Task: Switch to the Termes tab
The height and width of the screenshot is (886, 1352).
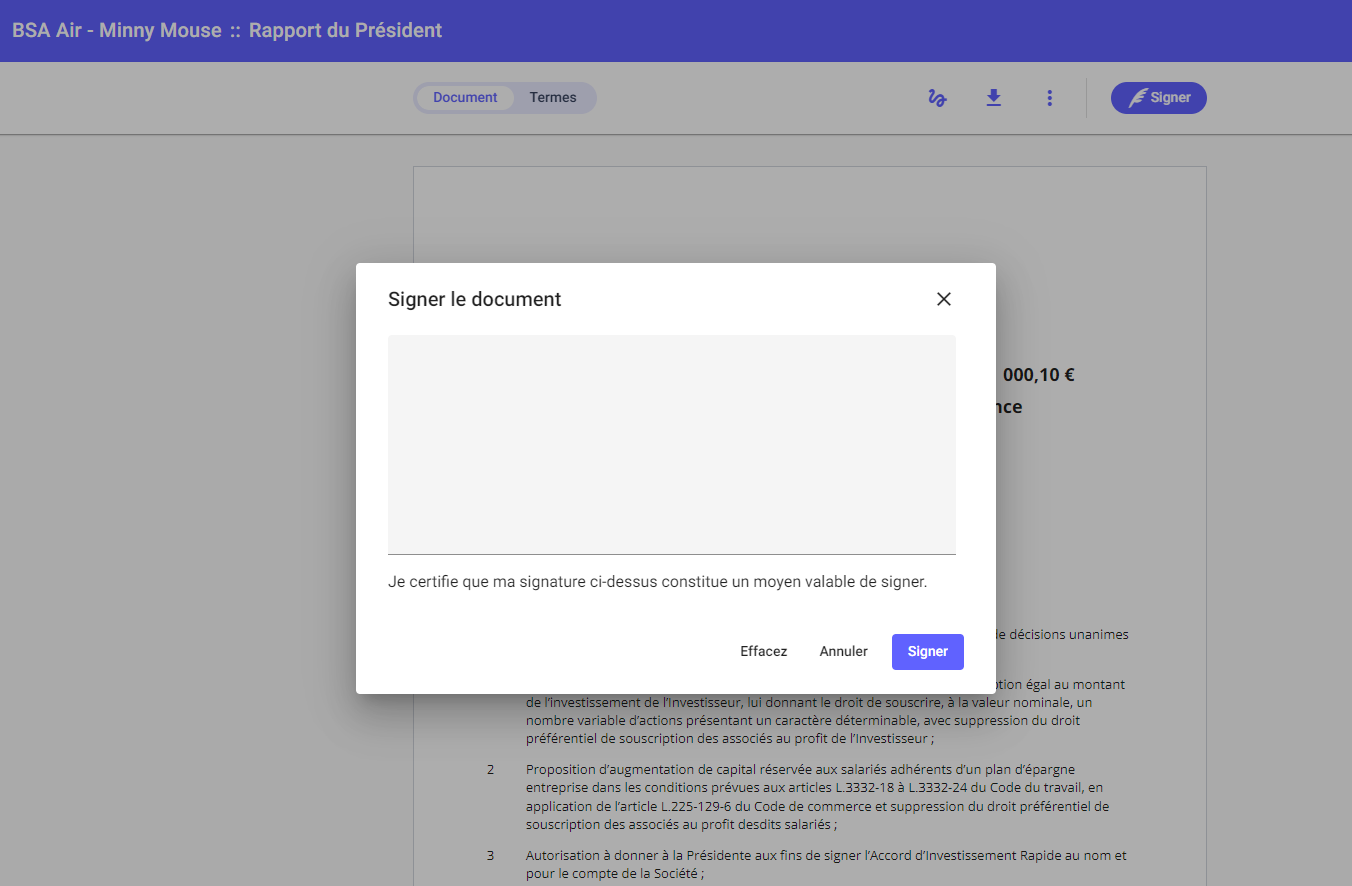Action: [x=553, y=98]
